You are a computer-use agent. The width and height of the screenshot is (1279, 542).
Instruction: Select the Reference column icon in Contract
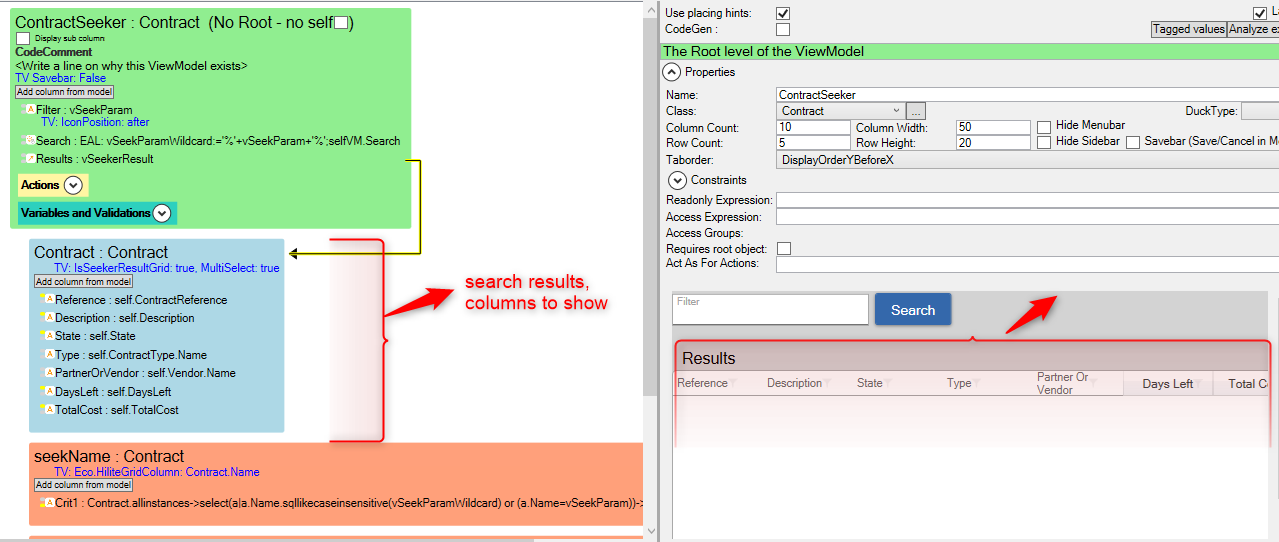(47, 300)
